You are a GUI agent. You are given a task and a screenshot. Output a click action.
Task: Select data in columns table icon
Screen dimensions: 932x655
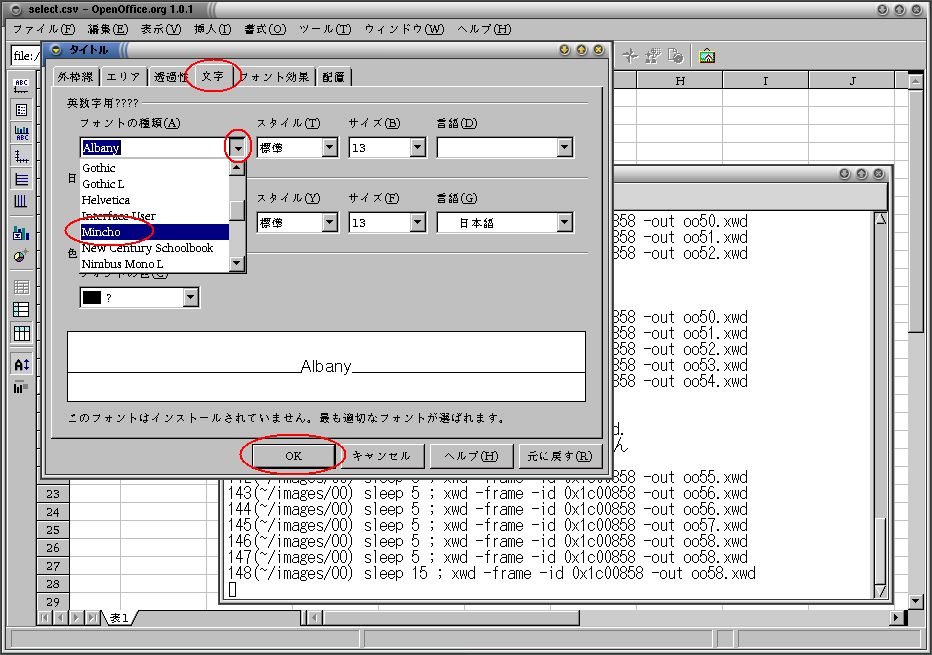21,333
